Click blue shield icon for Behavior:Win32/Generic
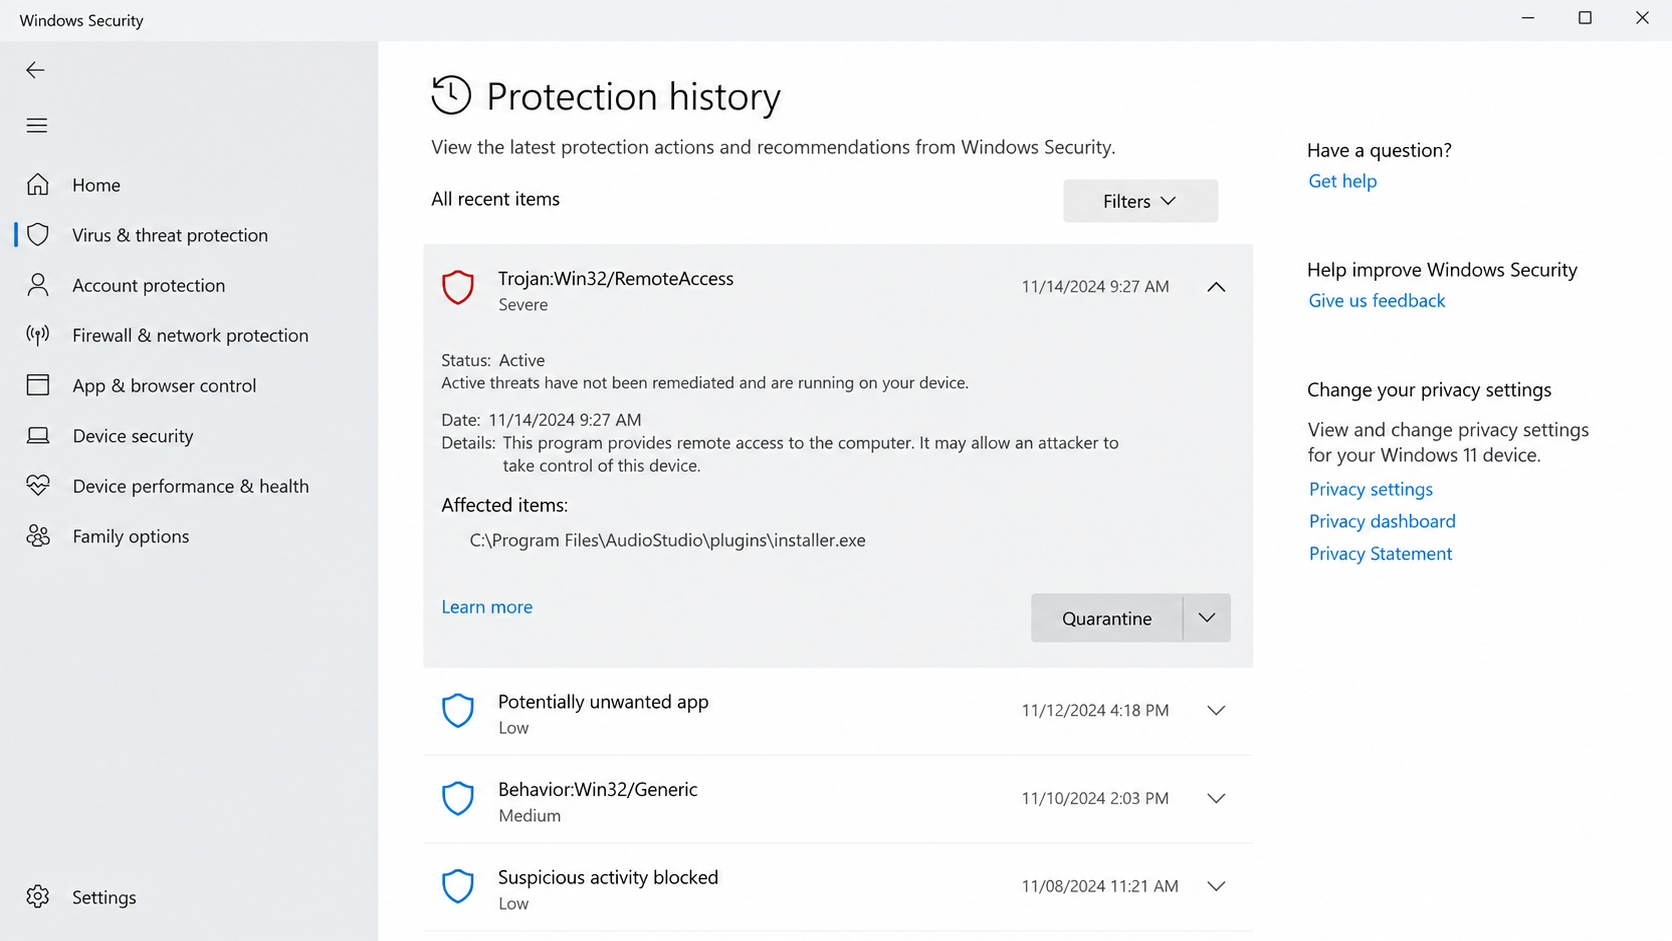Screen dimensions: 1672x941 click(458, 798)
